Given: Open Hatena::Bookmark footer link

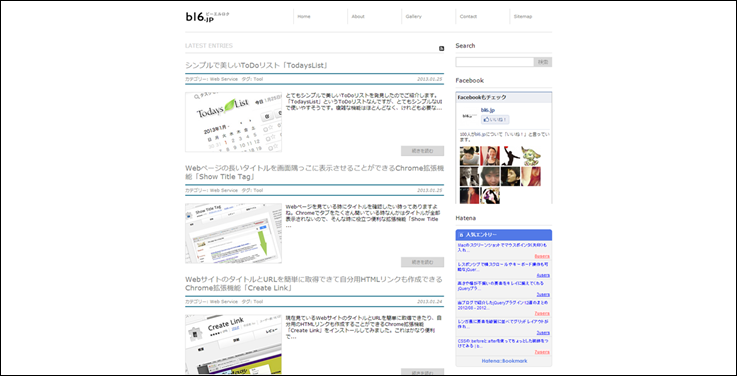Looking at the screenshot, I should click(504, 361).
